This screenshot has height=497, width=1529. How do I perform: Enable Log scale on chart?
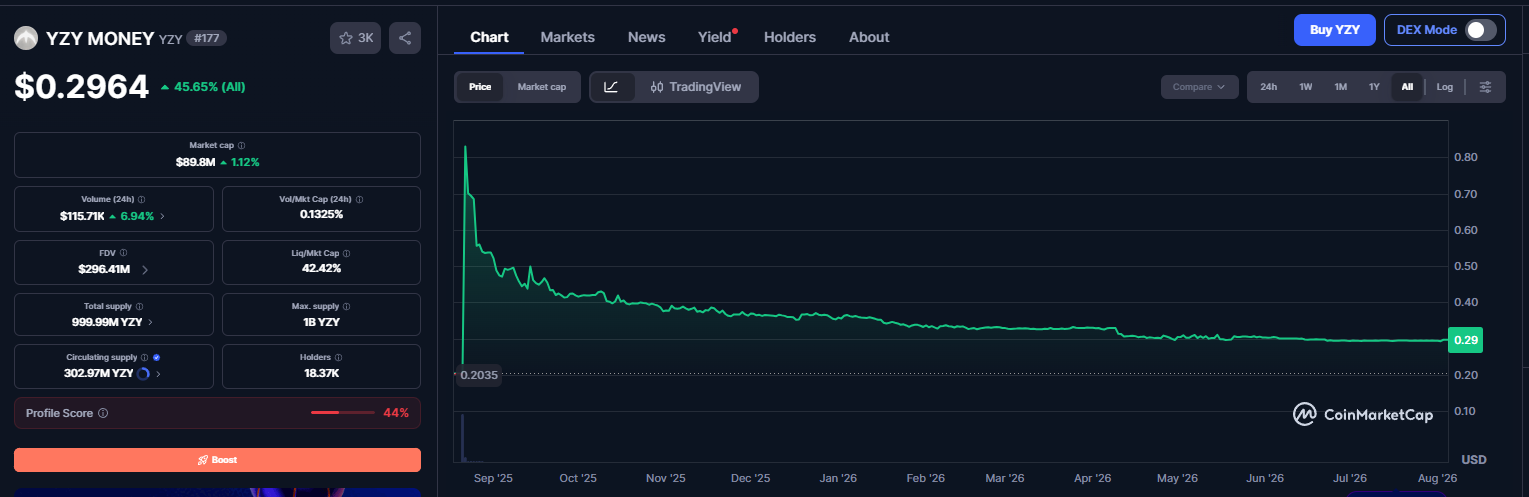[1444, 87]
